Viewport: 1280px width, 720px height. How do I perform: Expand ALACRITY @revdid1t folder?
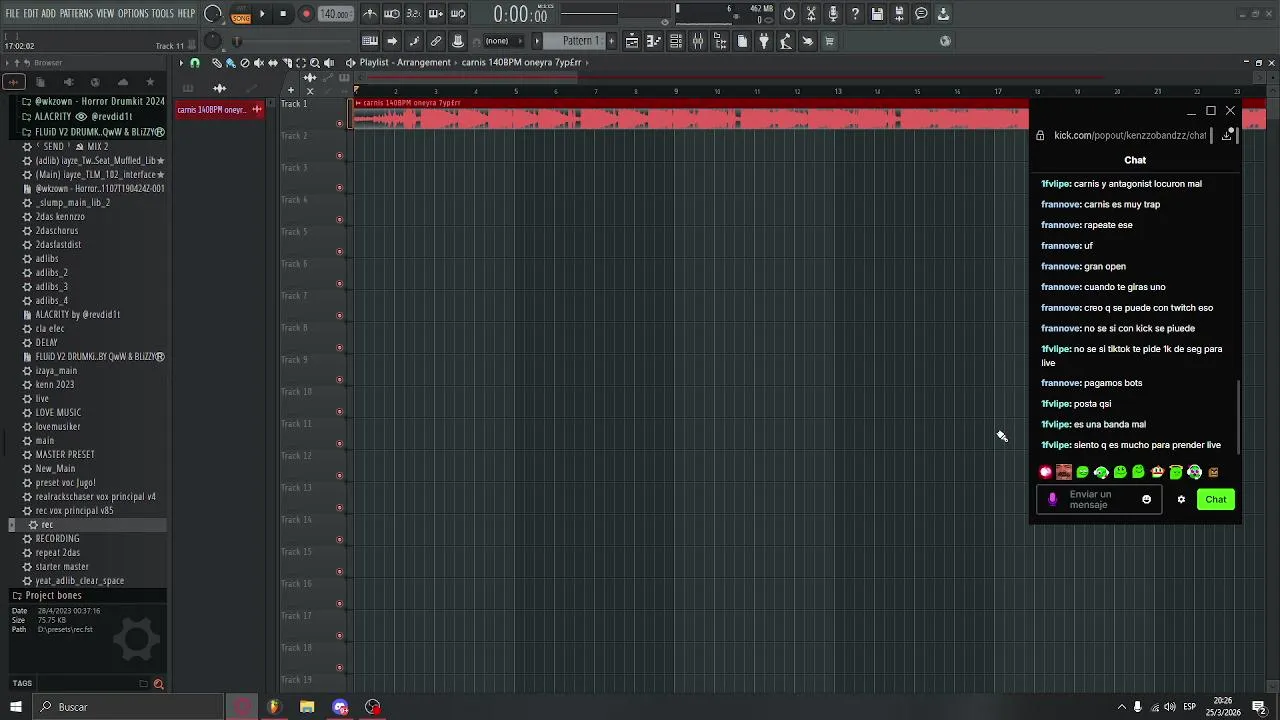[76, 116]
